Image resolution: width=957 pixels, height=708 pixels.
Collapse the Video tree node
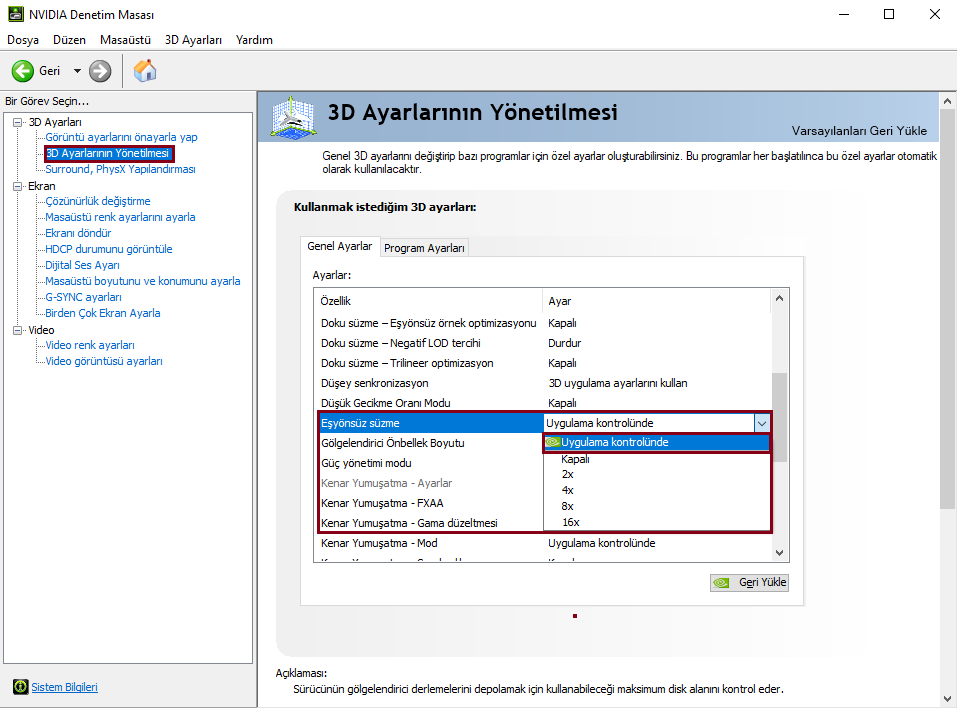pos(18,330)
